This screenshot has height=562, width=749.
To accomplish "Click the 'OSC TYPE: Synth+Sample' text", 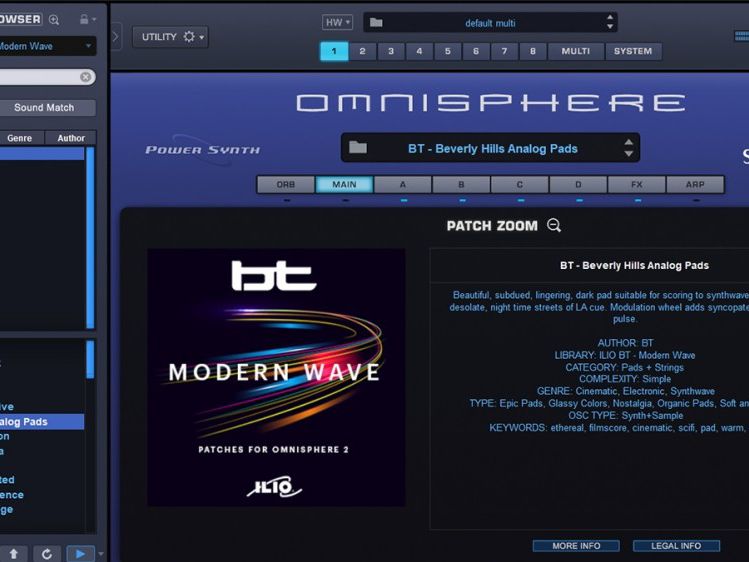I will pyautogui.click(x=625, y=415).
